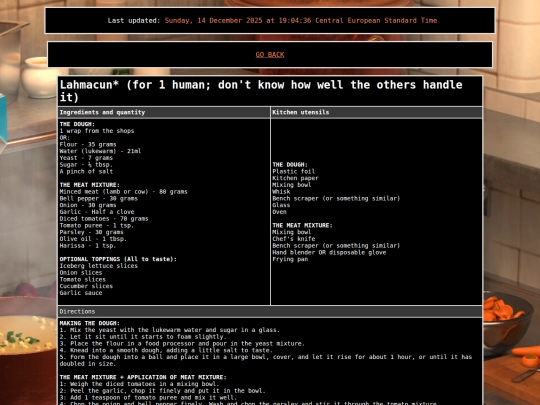540x405 pixels.
Task: Click 'Flour - 35 grams' ingredient
Action: pos(88,144)
